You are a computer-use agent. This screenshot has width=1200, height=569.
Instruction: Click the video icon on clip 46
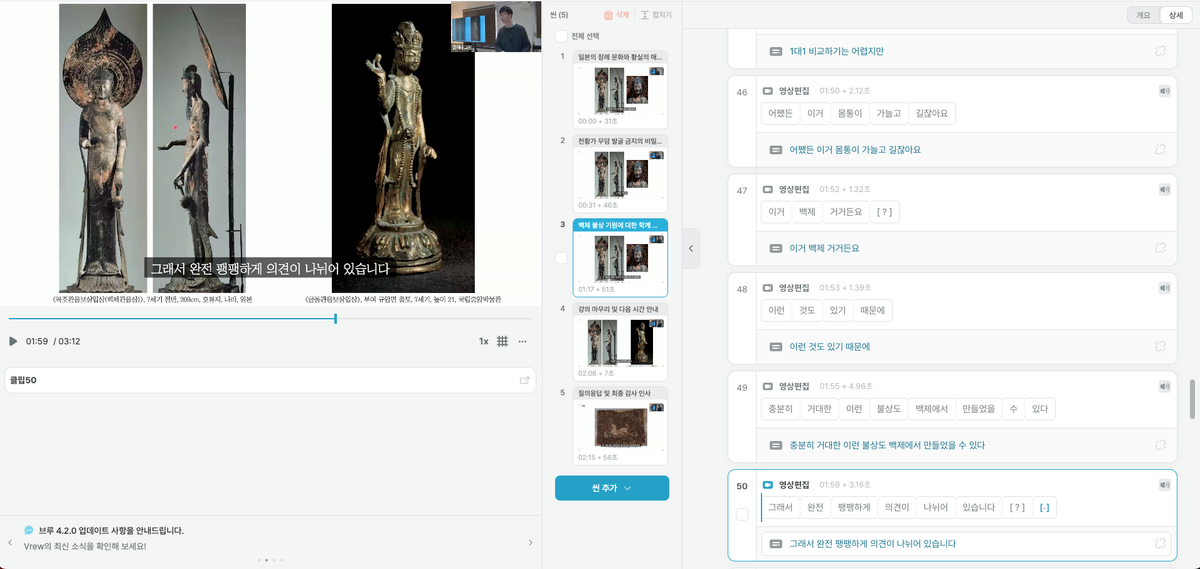[768, 91]
